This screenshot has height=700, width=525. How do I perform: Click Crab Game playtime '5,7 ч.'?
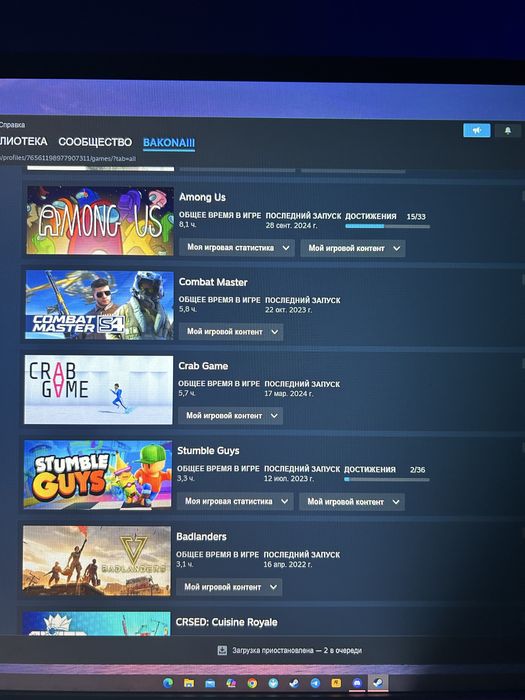(187, 393)
